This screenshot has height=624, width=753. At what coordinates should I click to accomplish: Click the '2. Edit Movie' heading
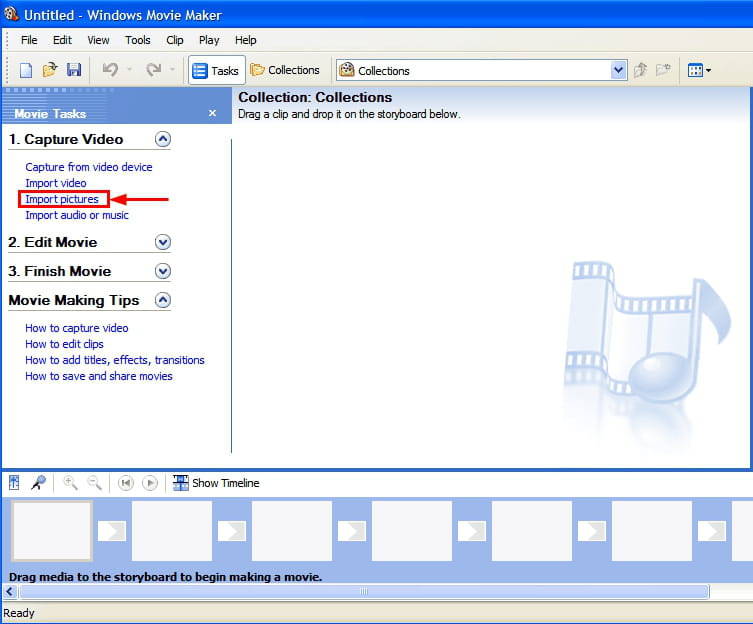pos(53,242)
